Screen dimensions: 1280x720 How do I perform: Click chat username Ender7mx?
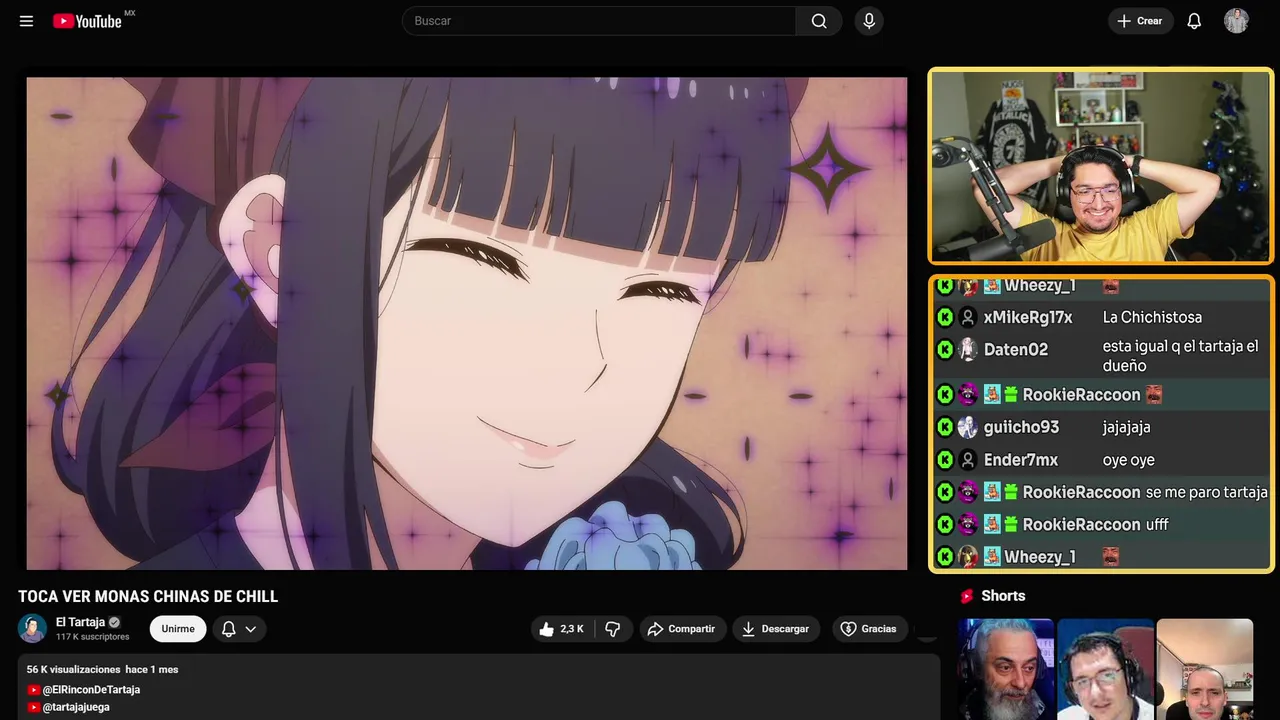[1021, 460]
